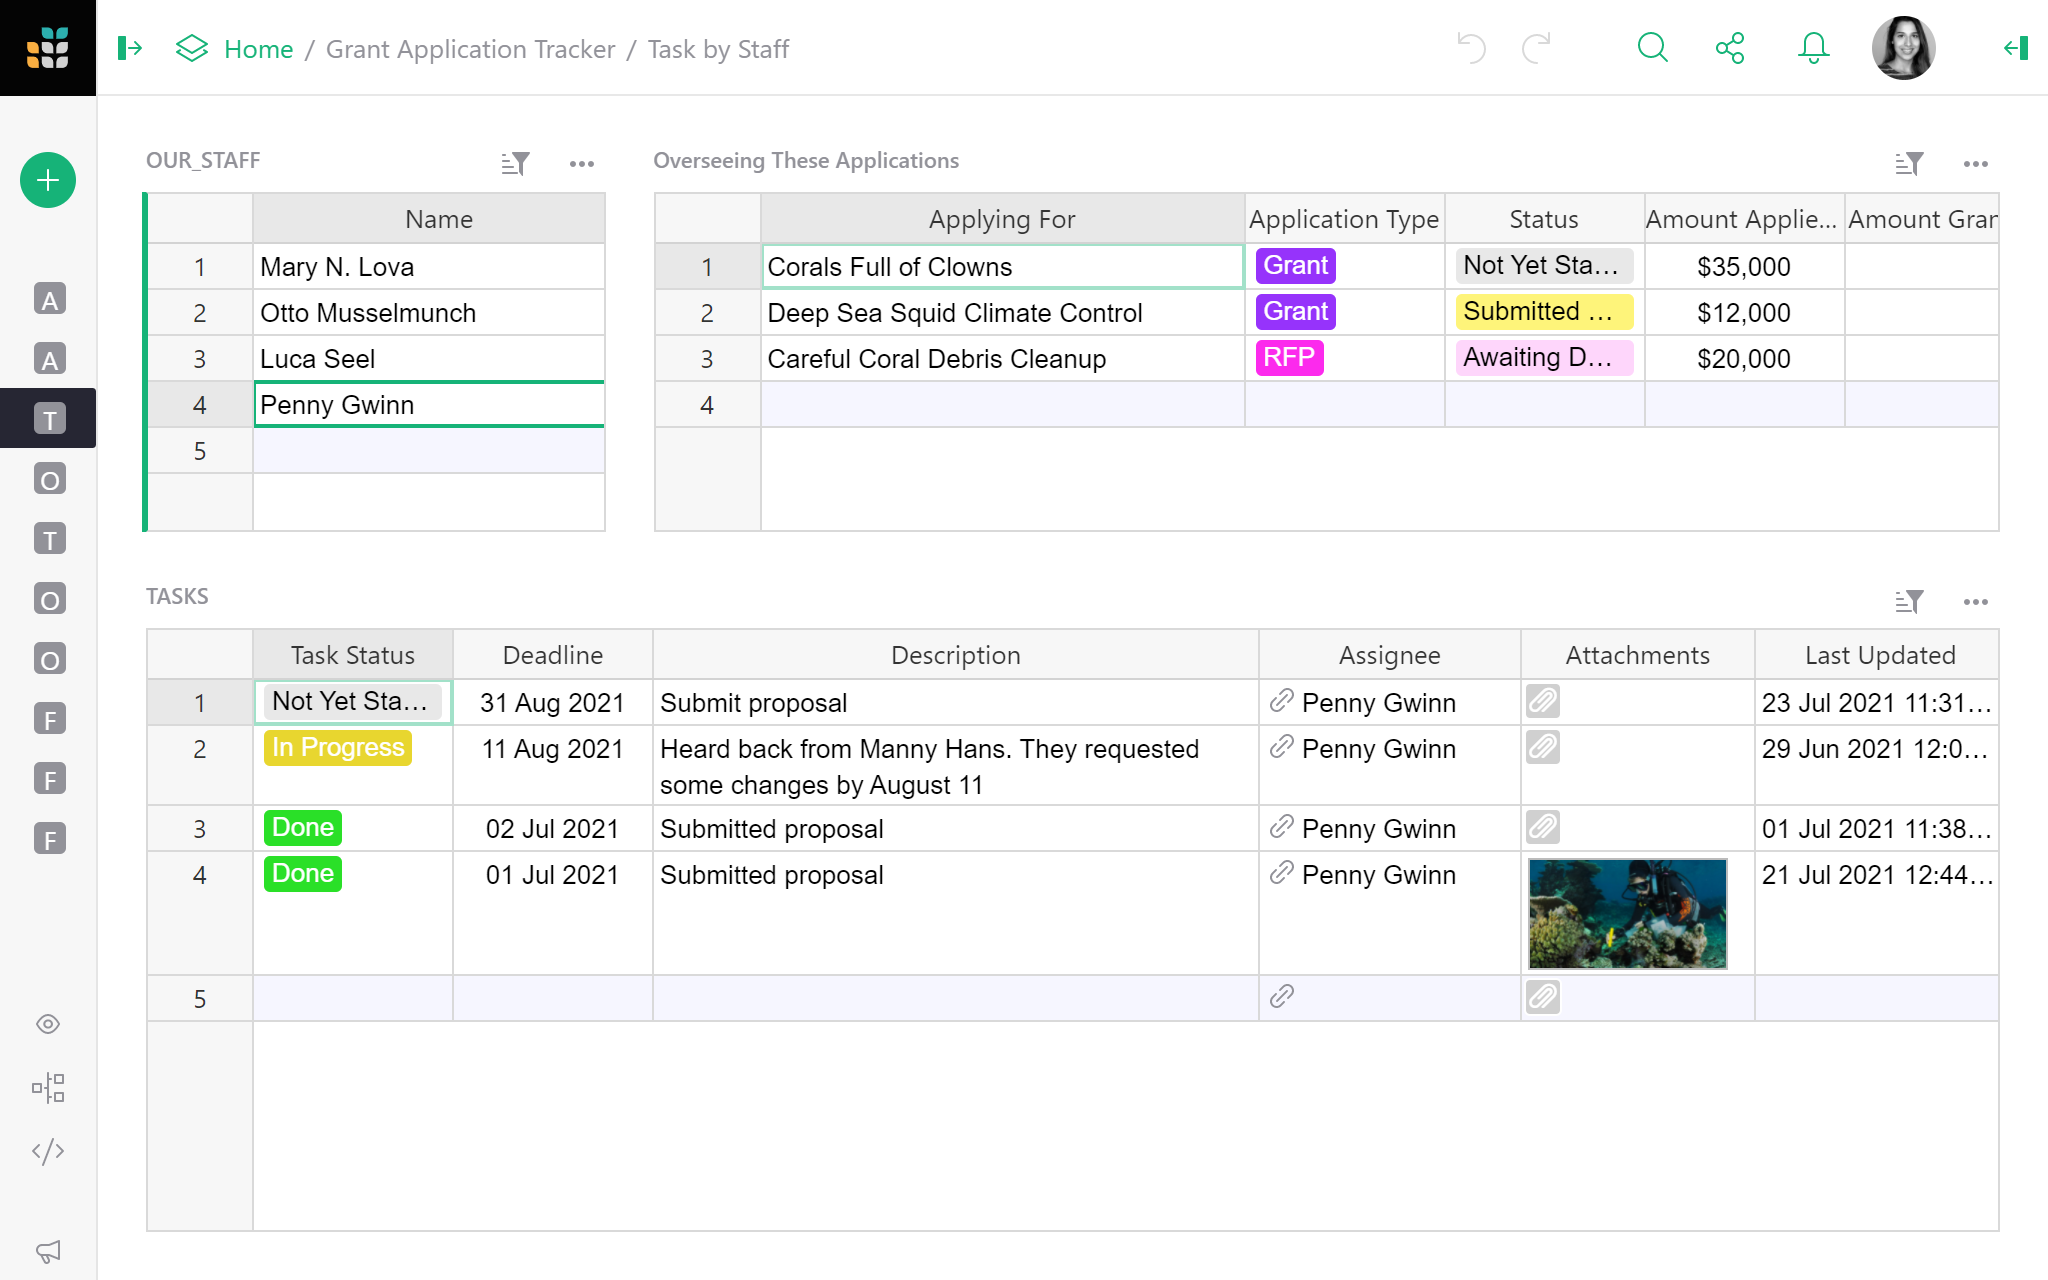Click the expand/collapse icon in left sidebar

click(x=130, y=47)
